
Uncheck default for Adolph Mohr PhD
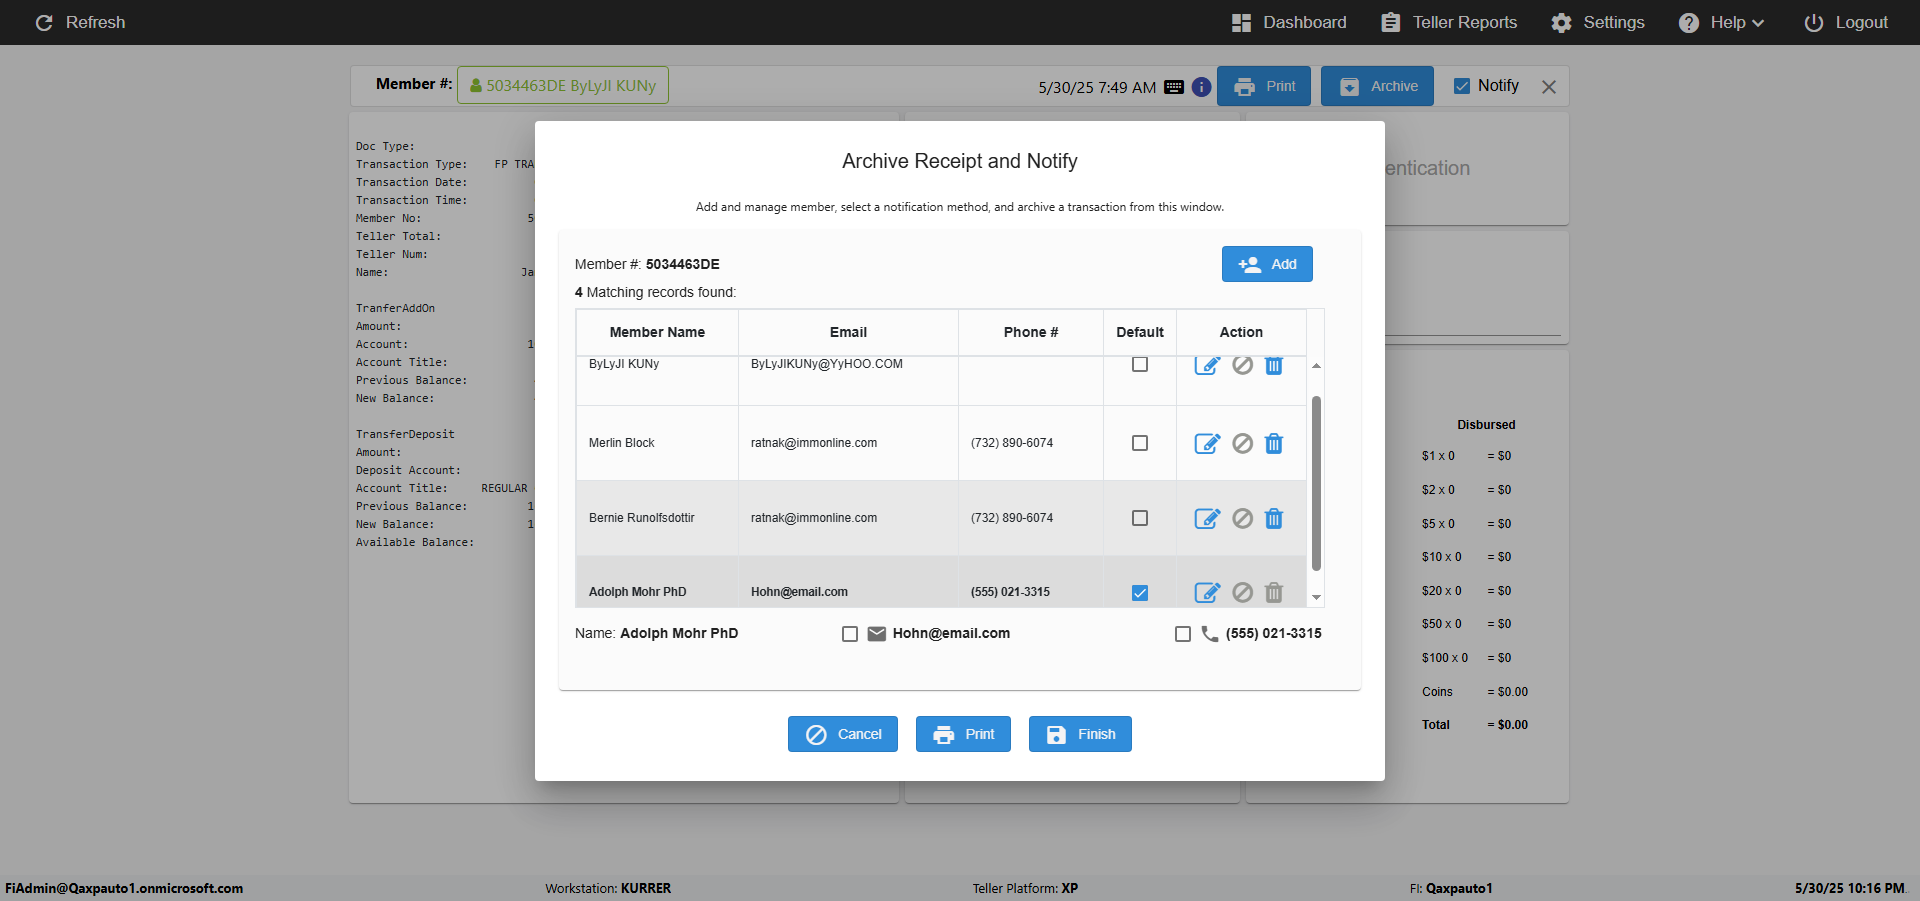pos(1140,593)
